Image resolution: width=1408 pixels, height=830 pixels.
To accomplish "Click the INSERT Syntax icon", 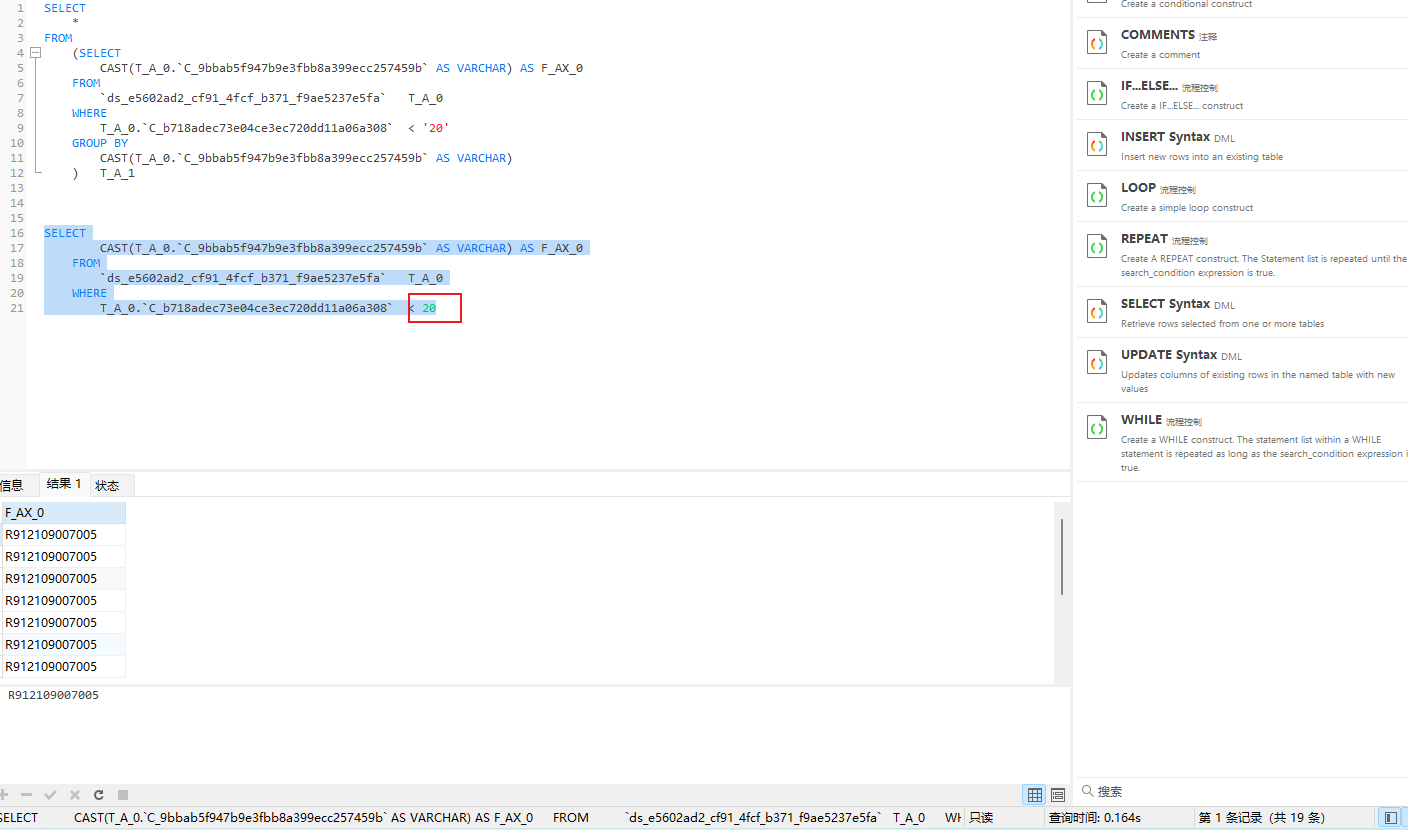I will (1096, 143).
